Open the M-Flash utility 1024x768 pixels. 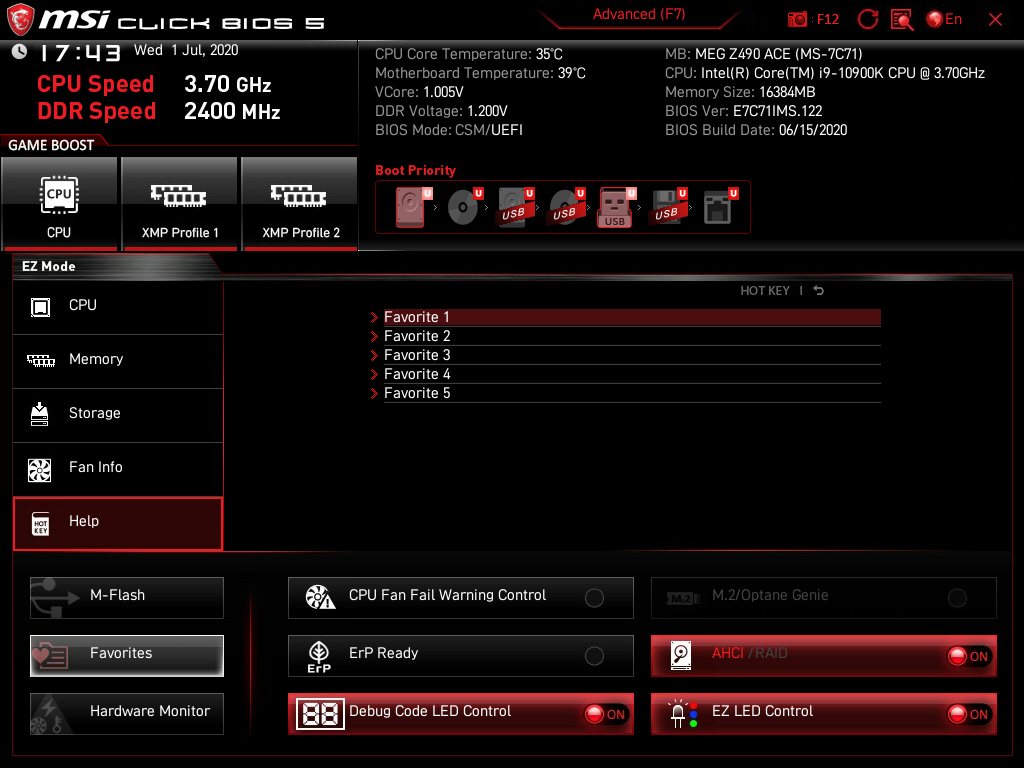127,598
